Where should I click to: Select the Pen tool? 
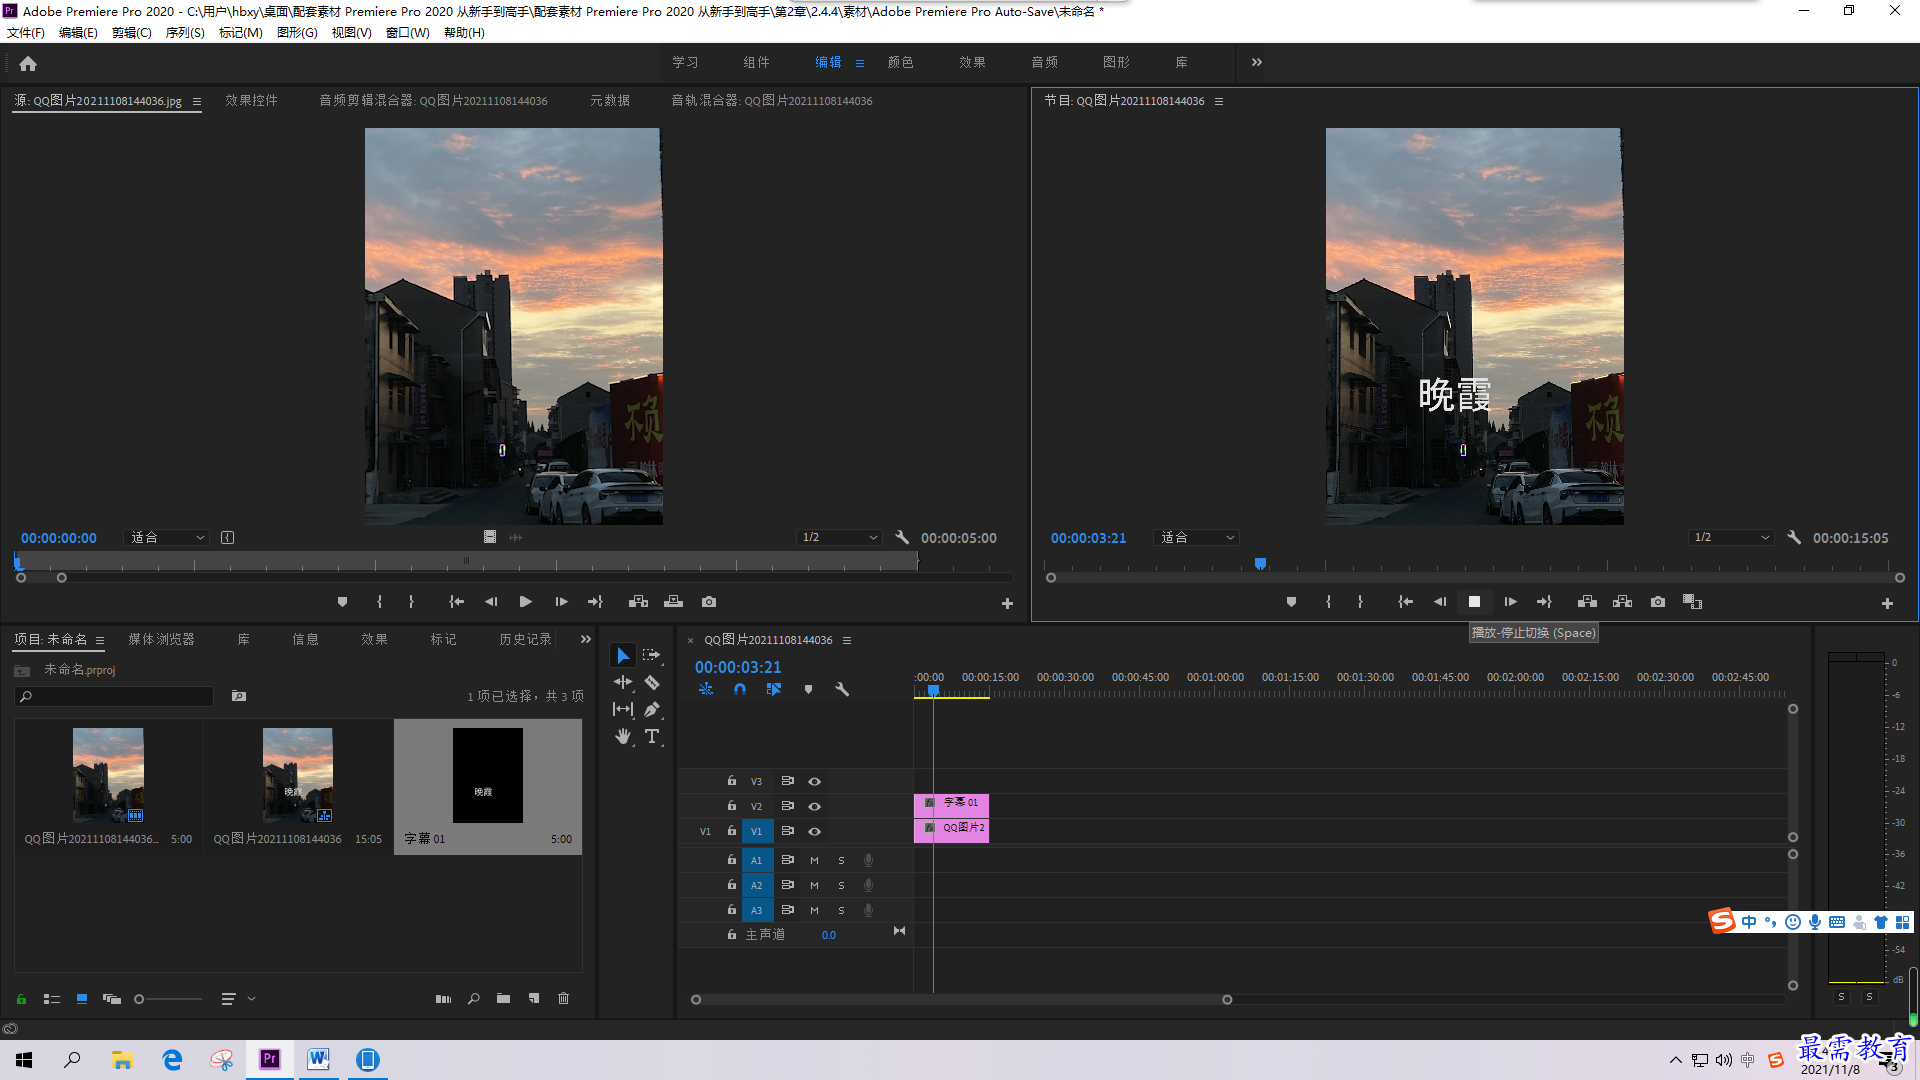(x=651, y=710)
